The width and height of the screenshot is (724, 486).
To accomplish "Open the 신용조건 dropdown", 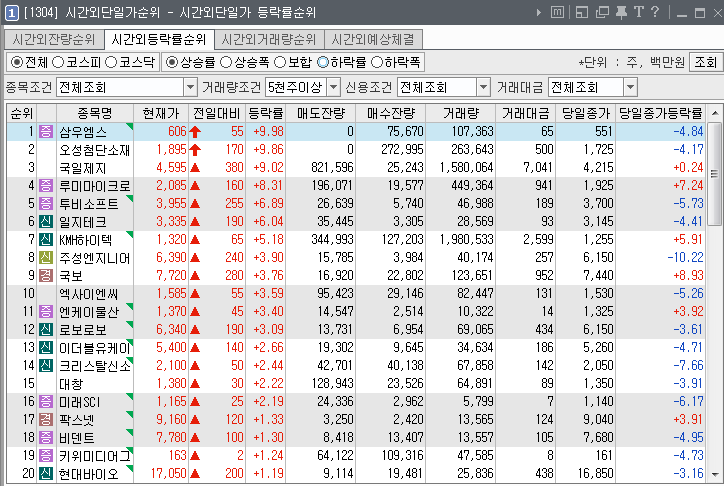I will [x=483, y=87].
